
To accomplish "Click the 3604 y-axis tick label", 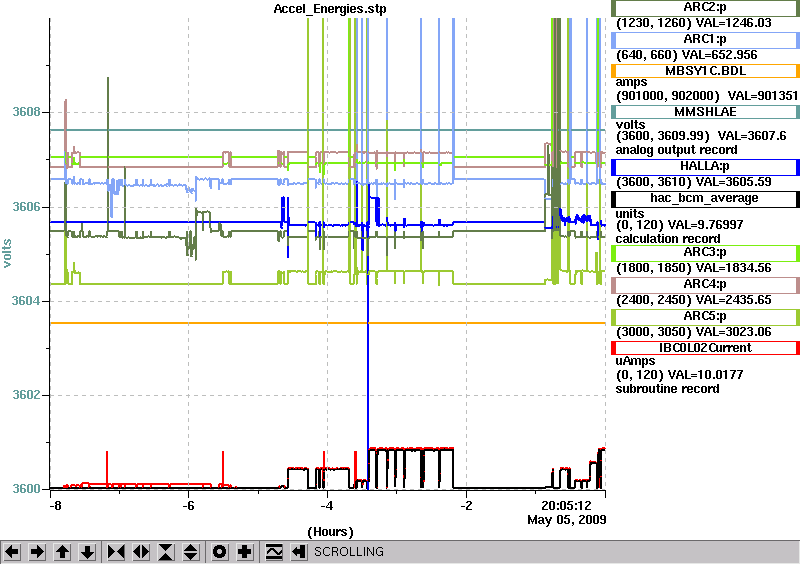I will click(x=26, y=301).
